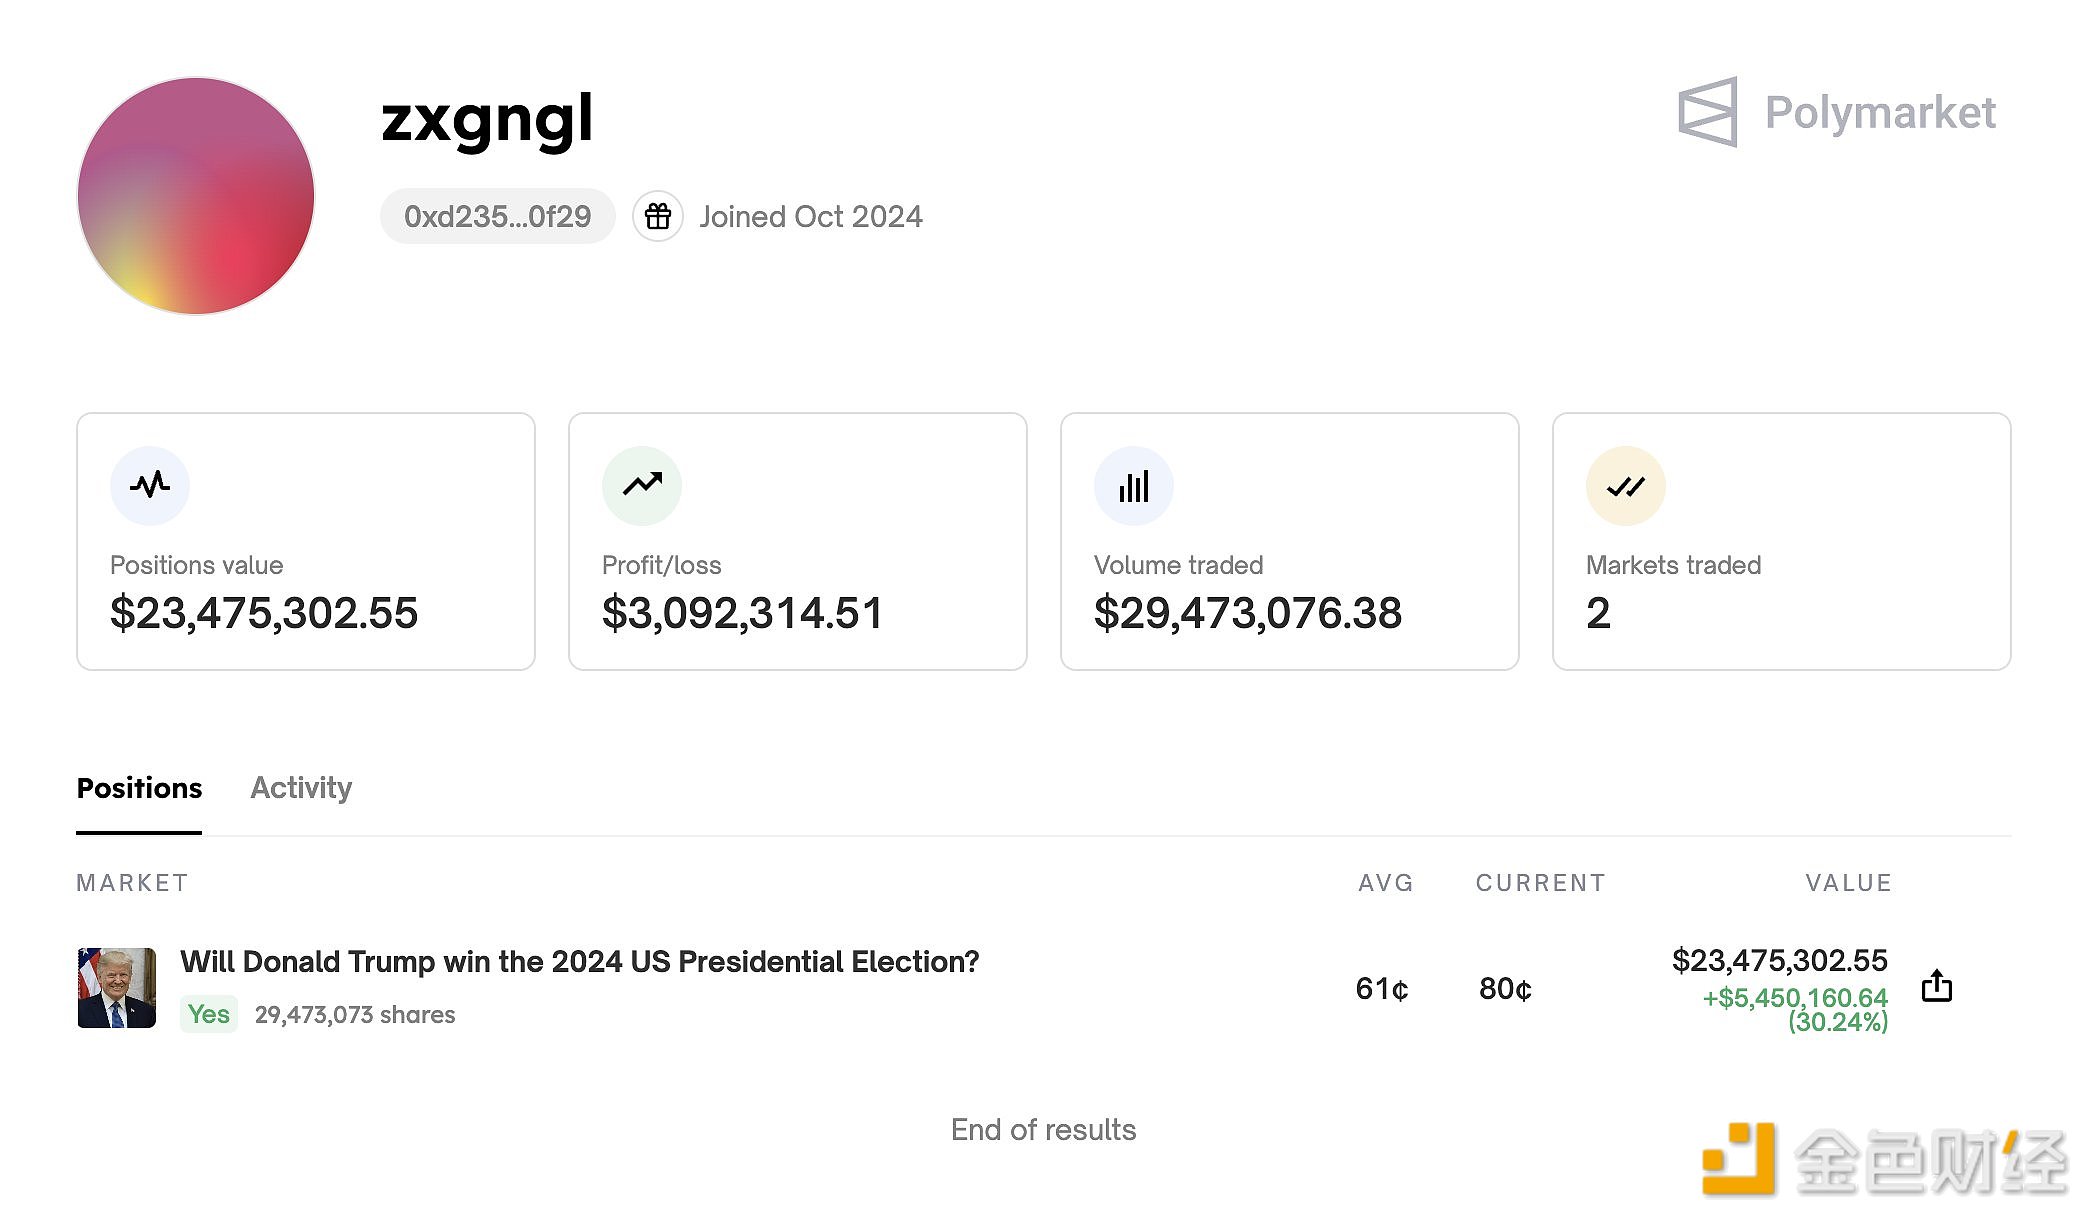Select the Positions tab
2082x1210 pixels.
pos(140,788)
